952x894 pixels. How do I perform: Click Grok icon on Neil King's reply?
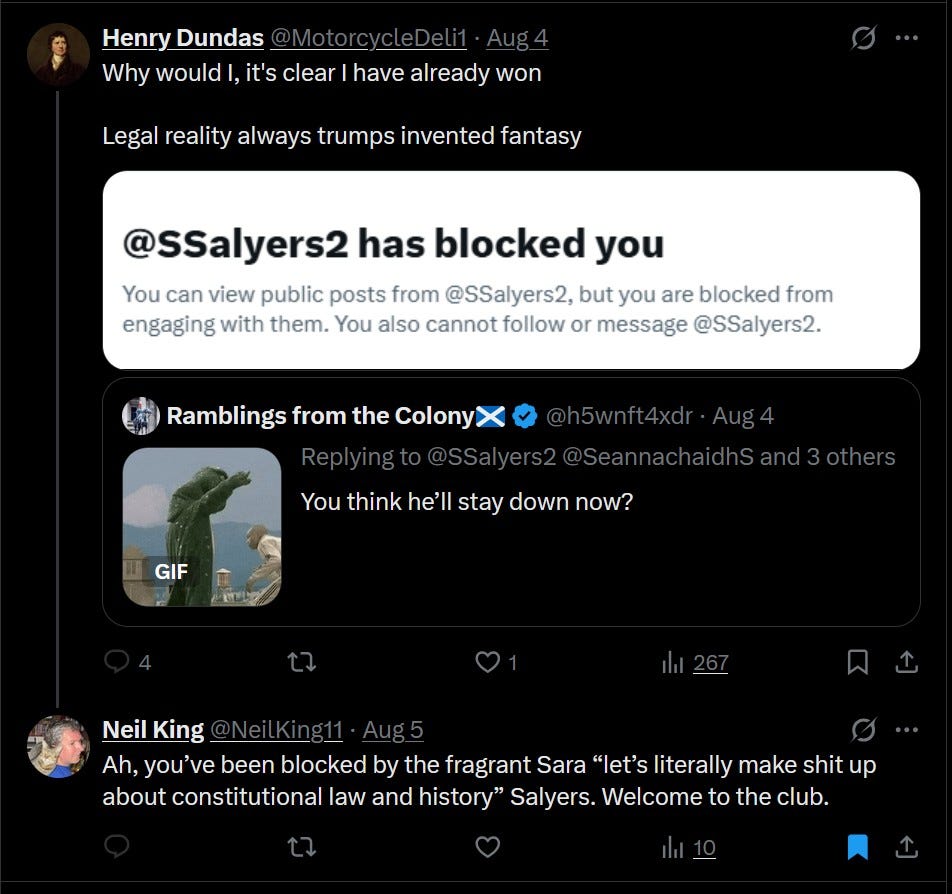863,729
